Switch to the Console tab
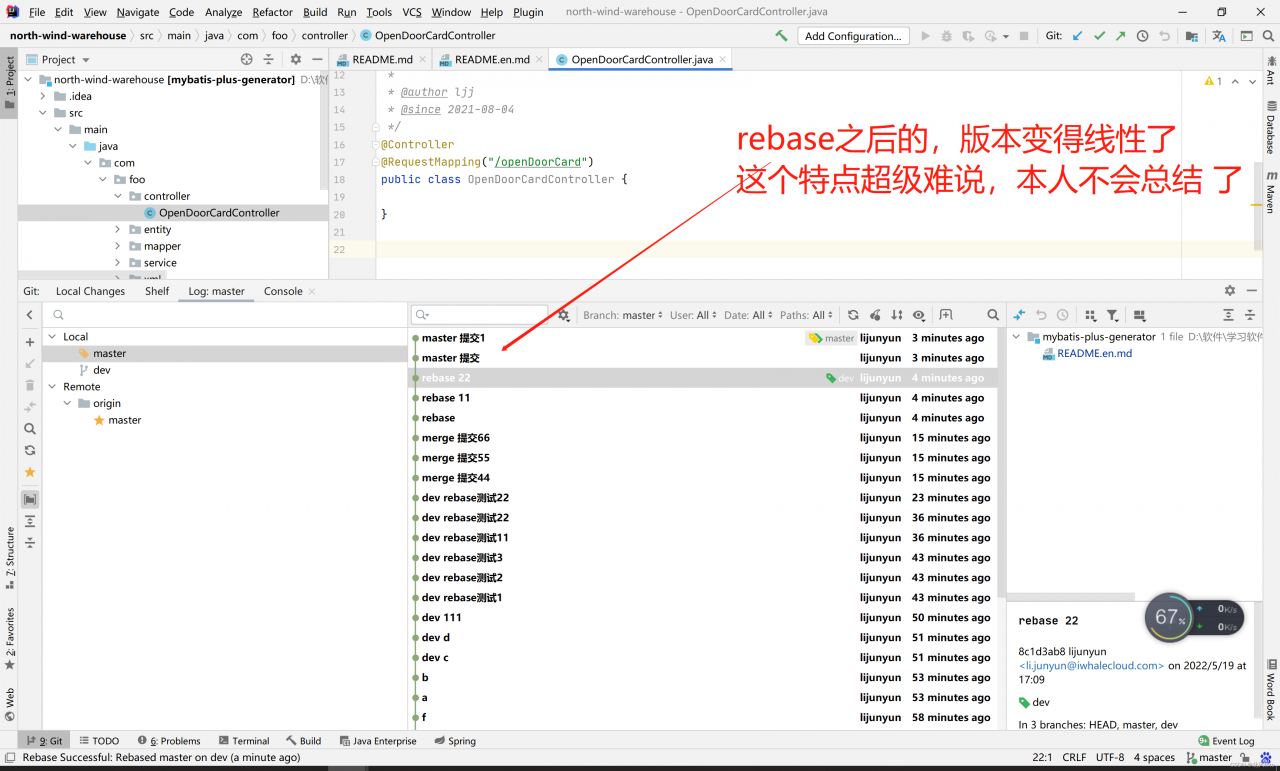The image size is (1280, 771). [x=283, y=291]
